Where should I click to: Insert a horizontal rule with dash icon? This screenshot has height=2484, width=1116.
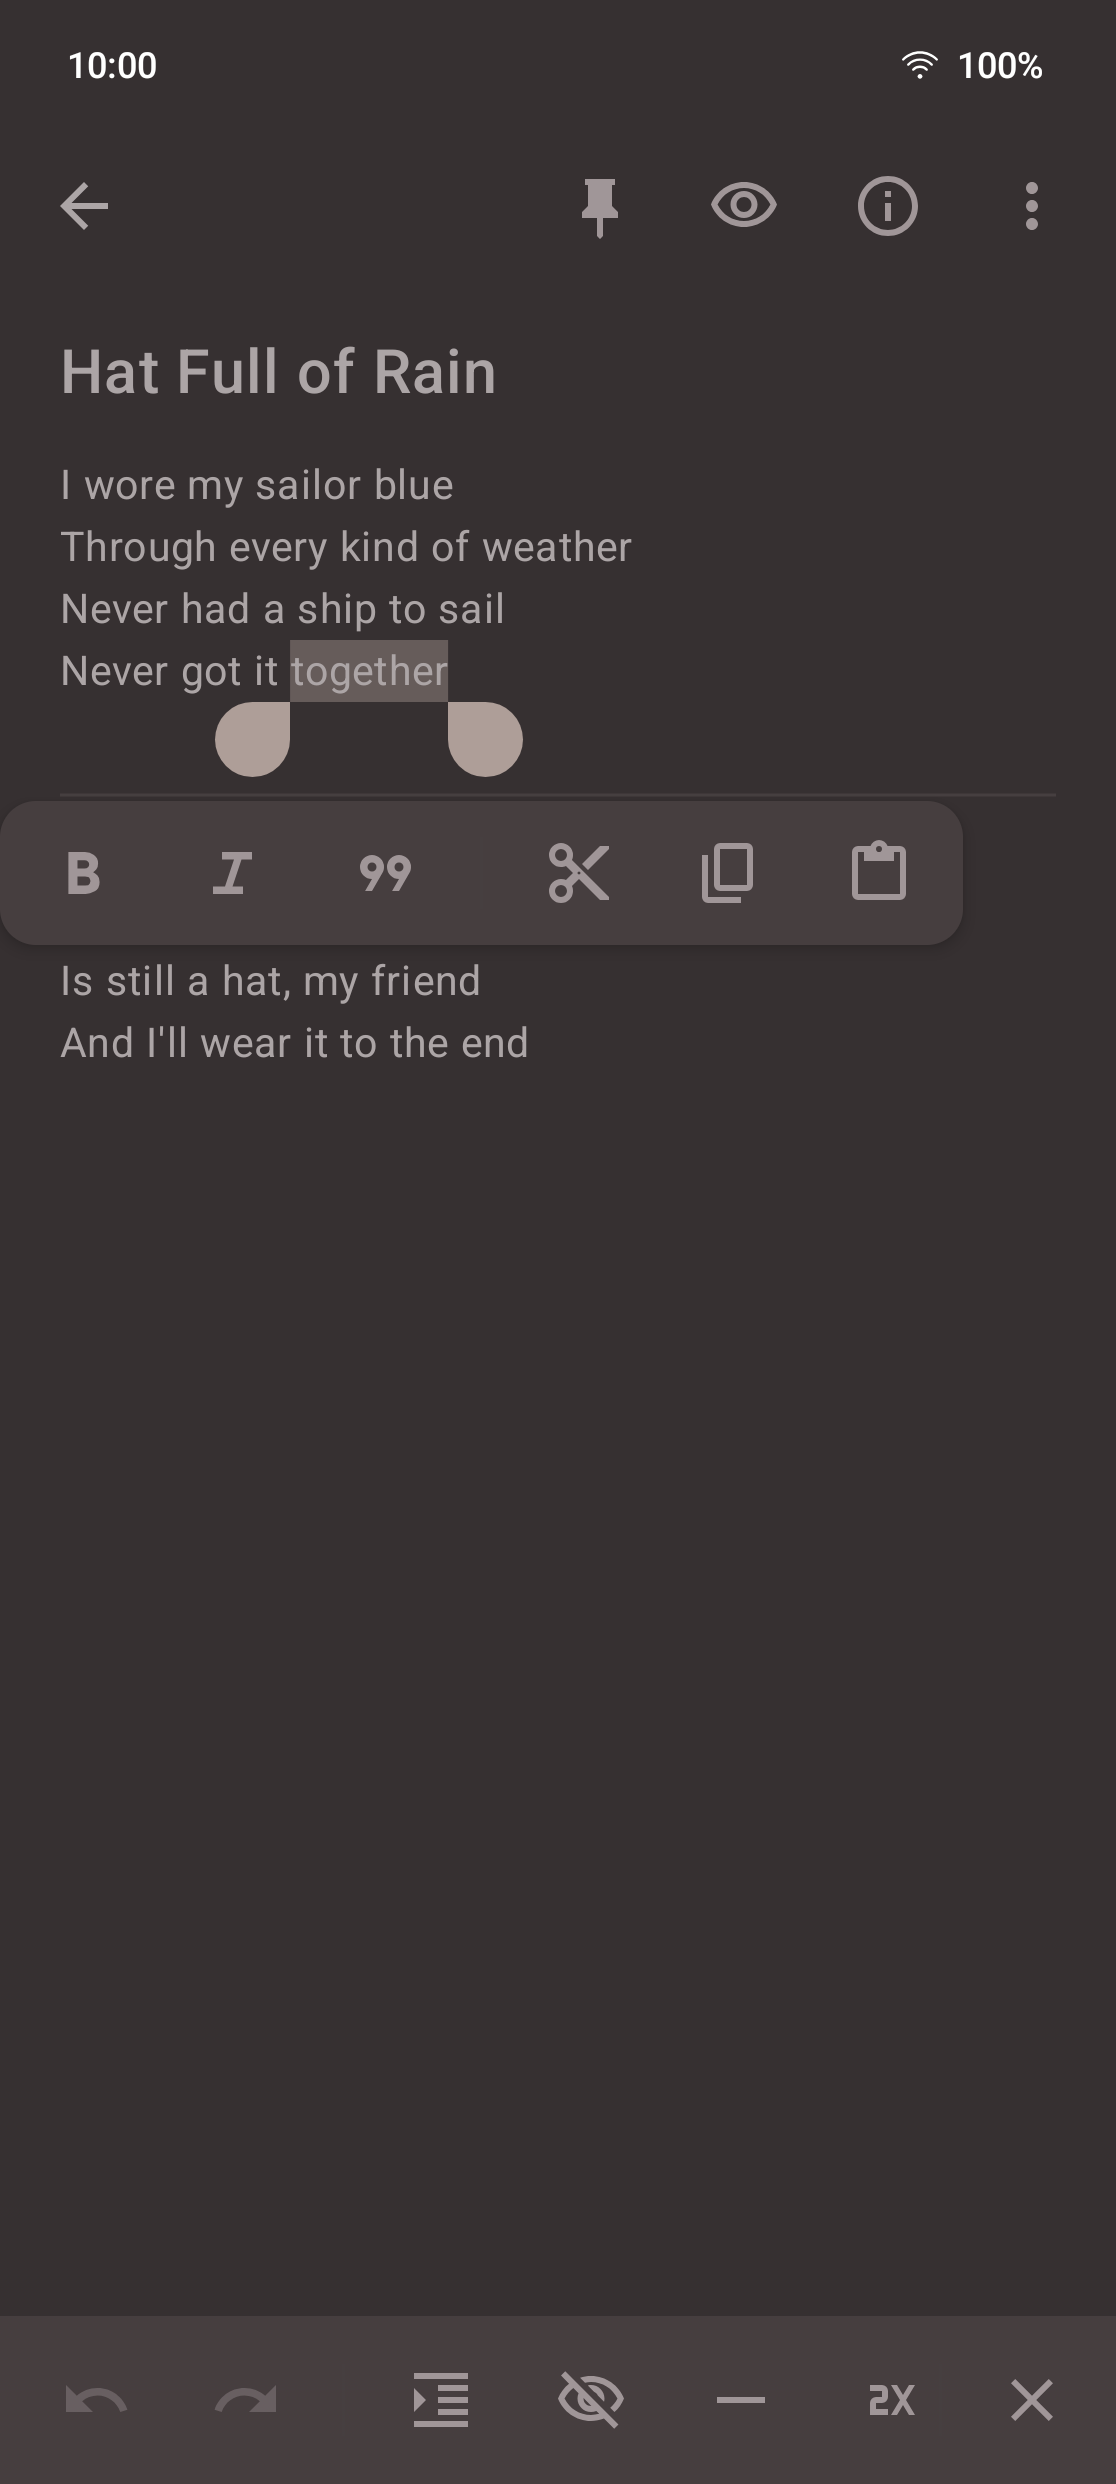coord(741,2400)
